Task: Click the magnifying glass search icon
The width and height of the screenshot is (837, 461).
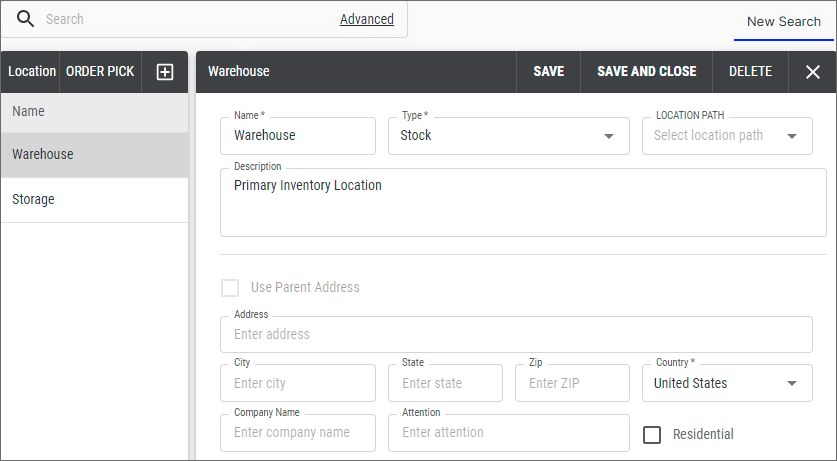Action: coord(25,19)
